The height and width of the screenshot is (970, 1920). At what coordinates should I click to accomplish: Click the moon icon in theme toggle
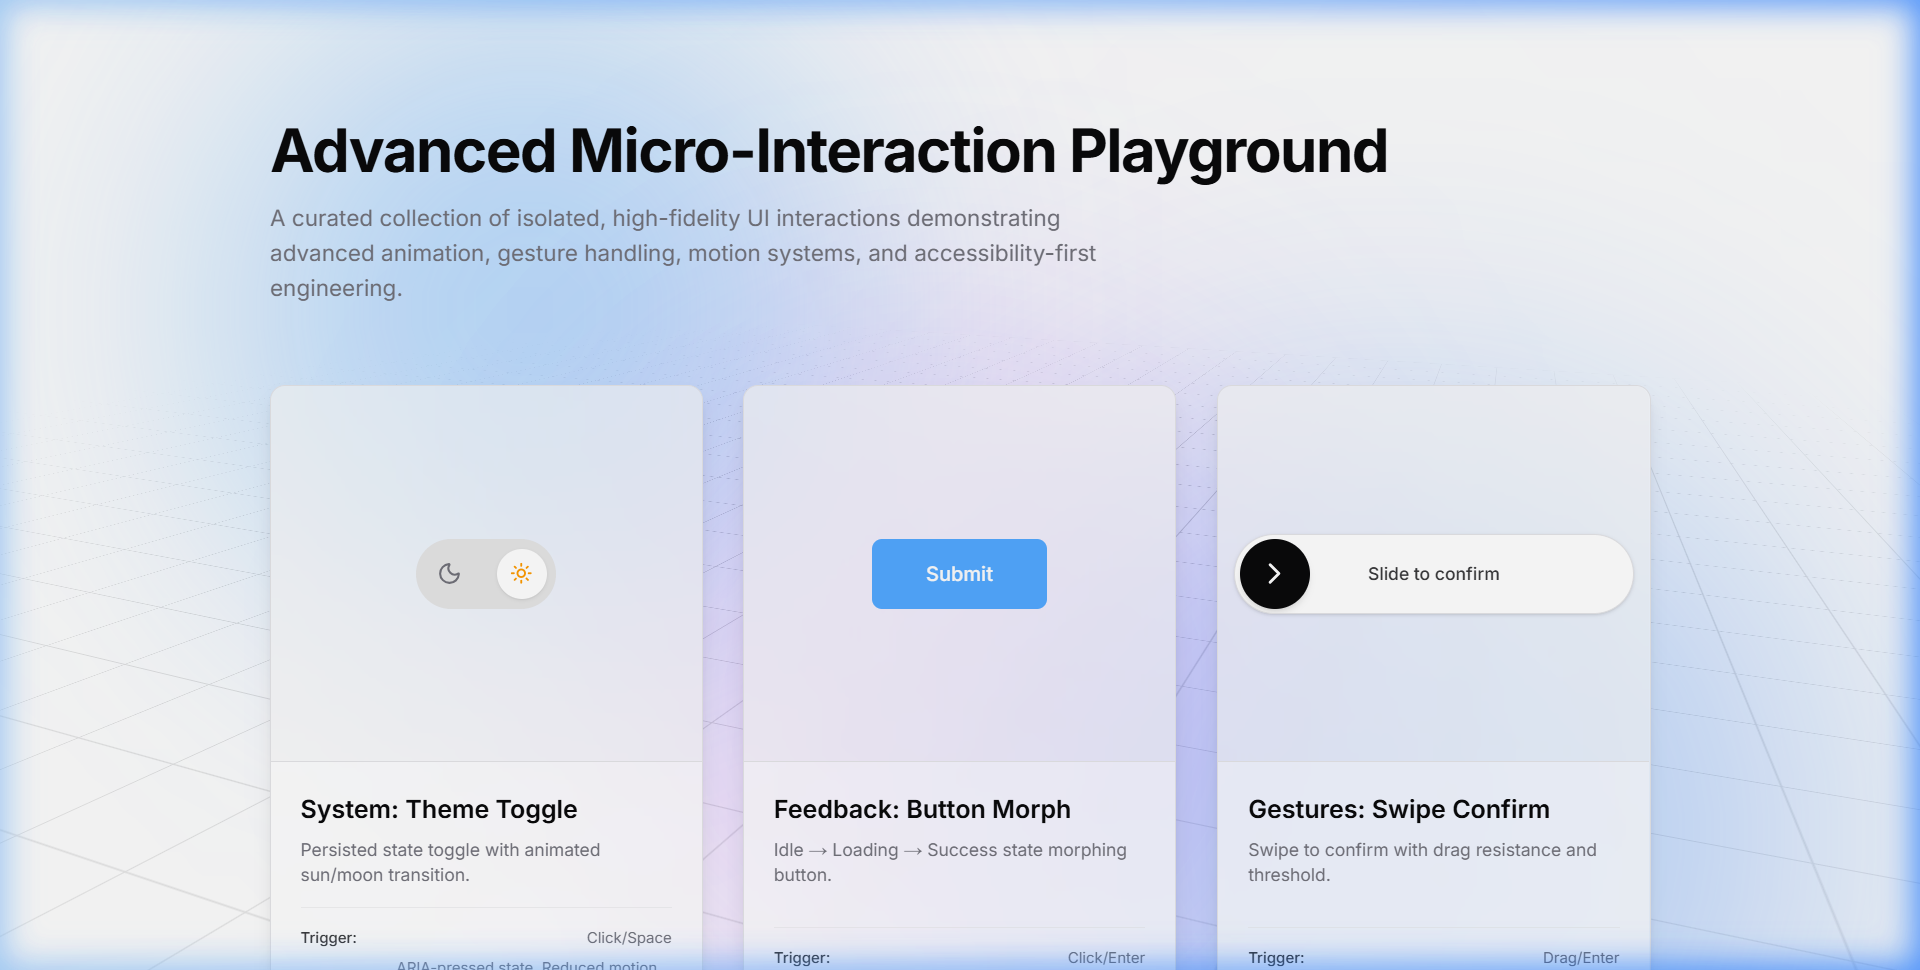[450, 573]
